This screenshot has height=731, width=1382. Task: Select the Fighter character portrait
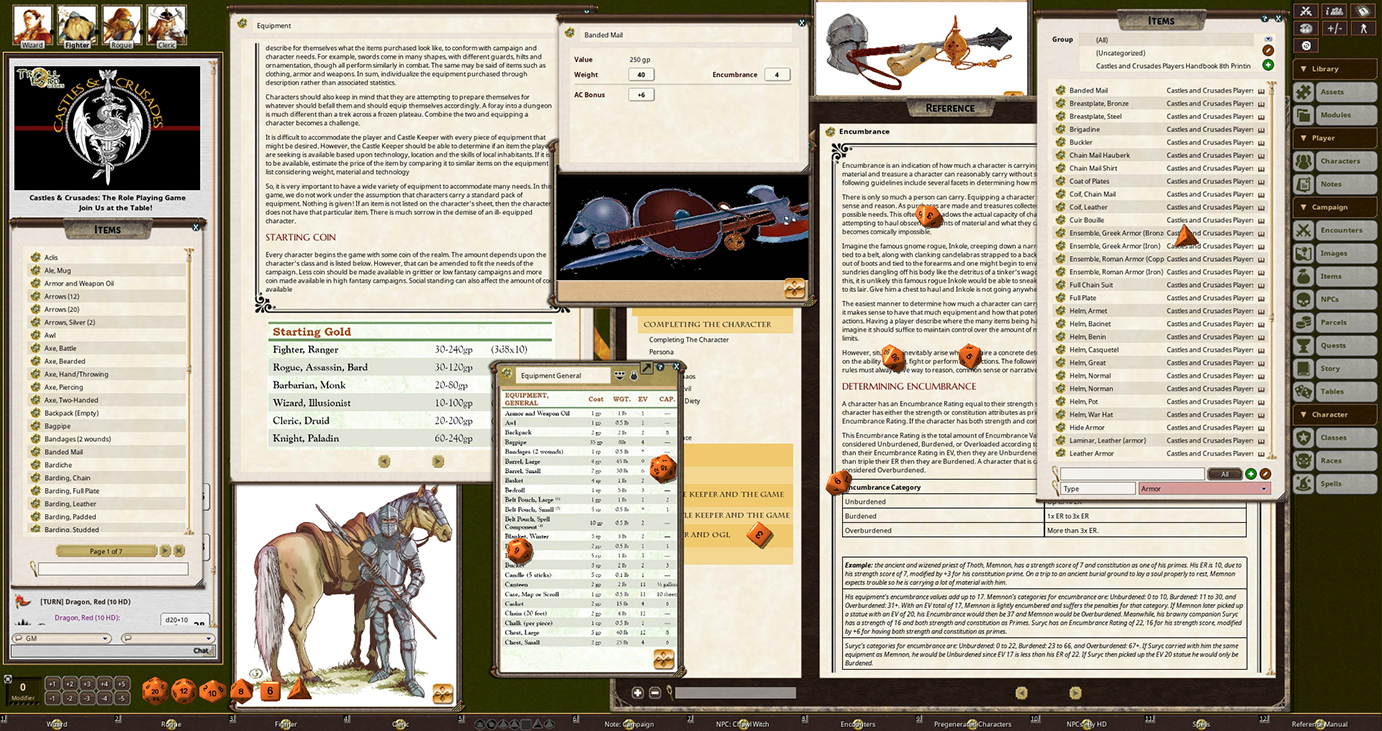tap(77, 25)
